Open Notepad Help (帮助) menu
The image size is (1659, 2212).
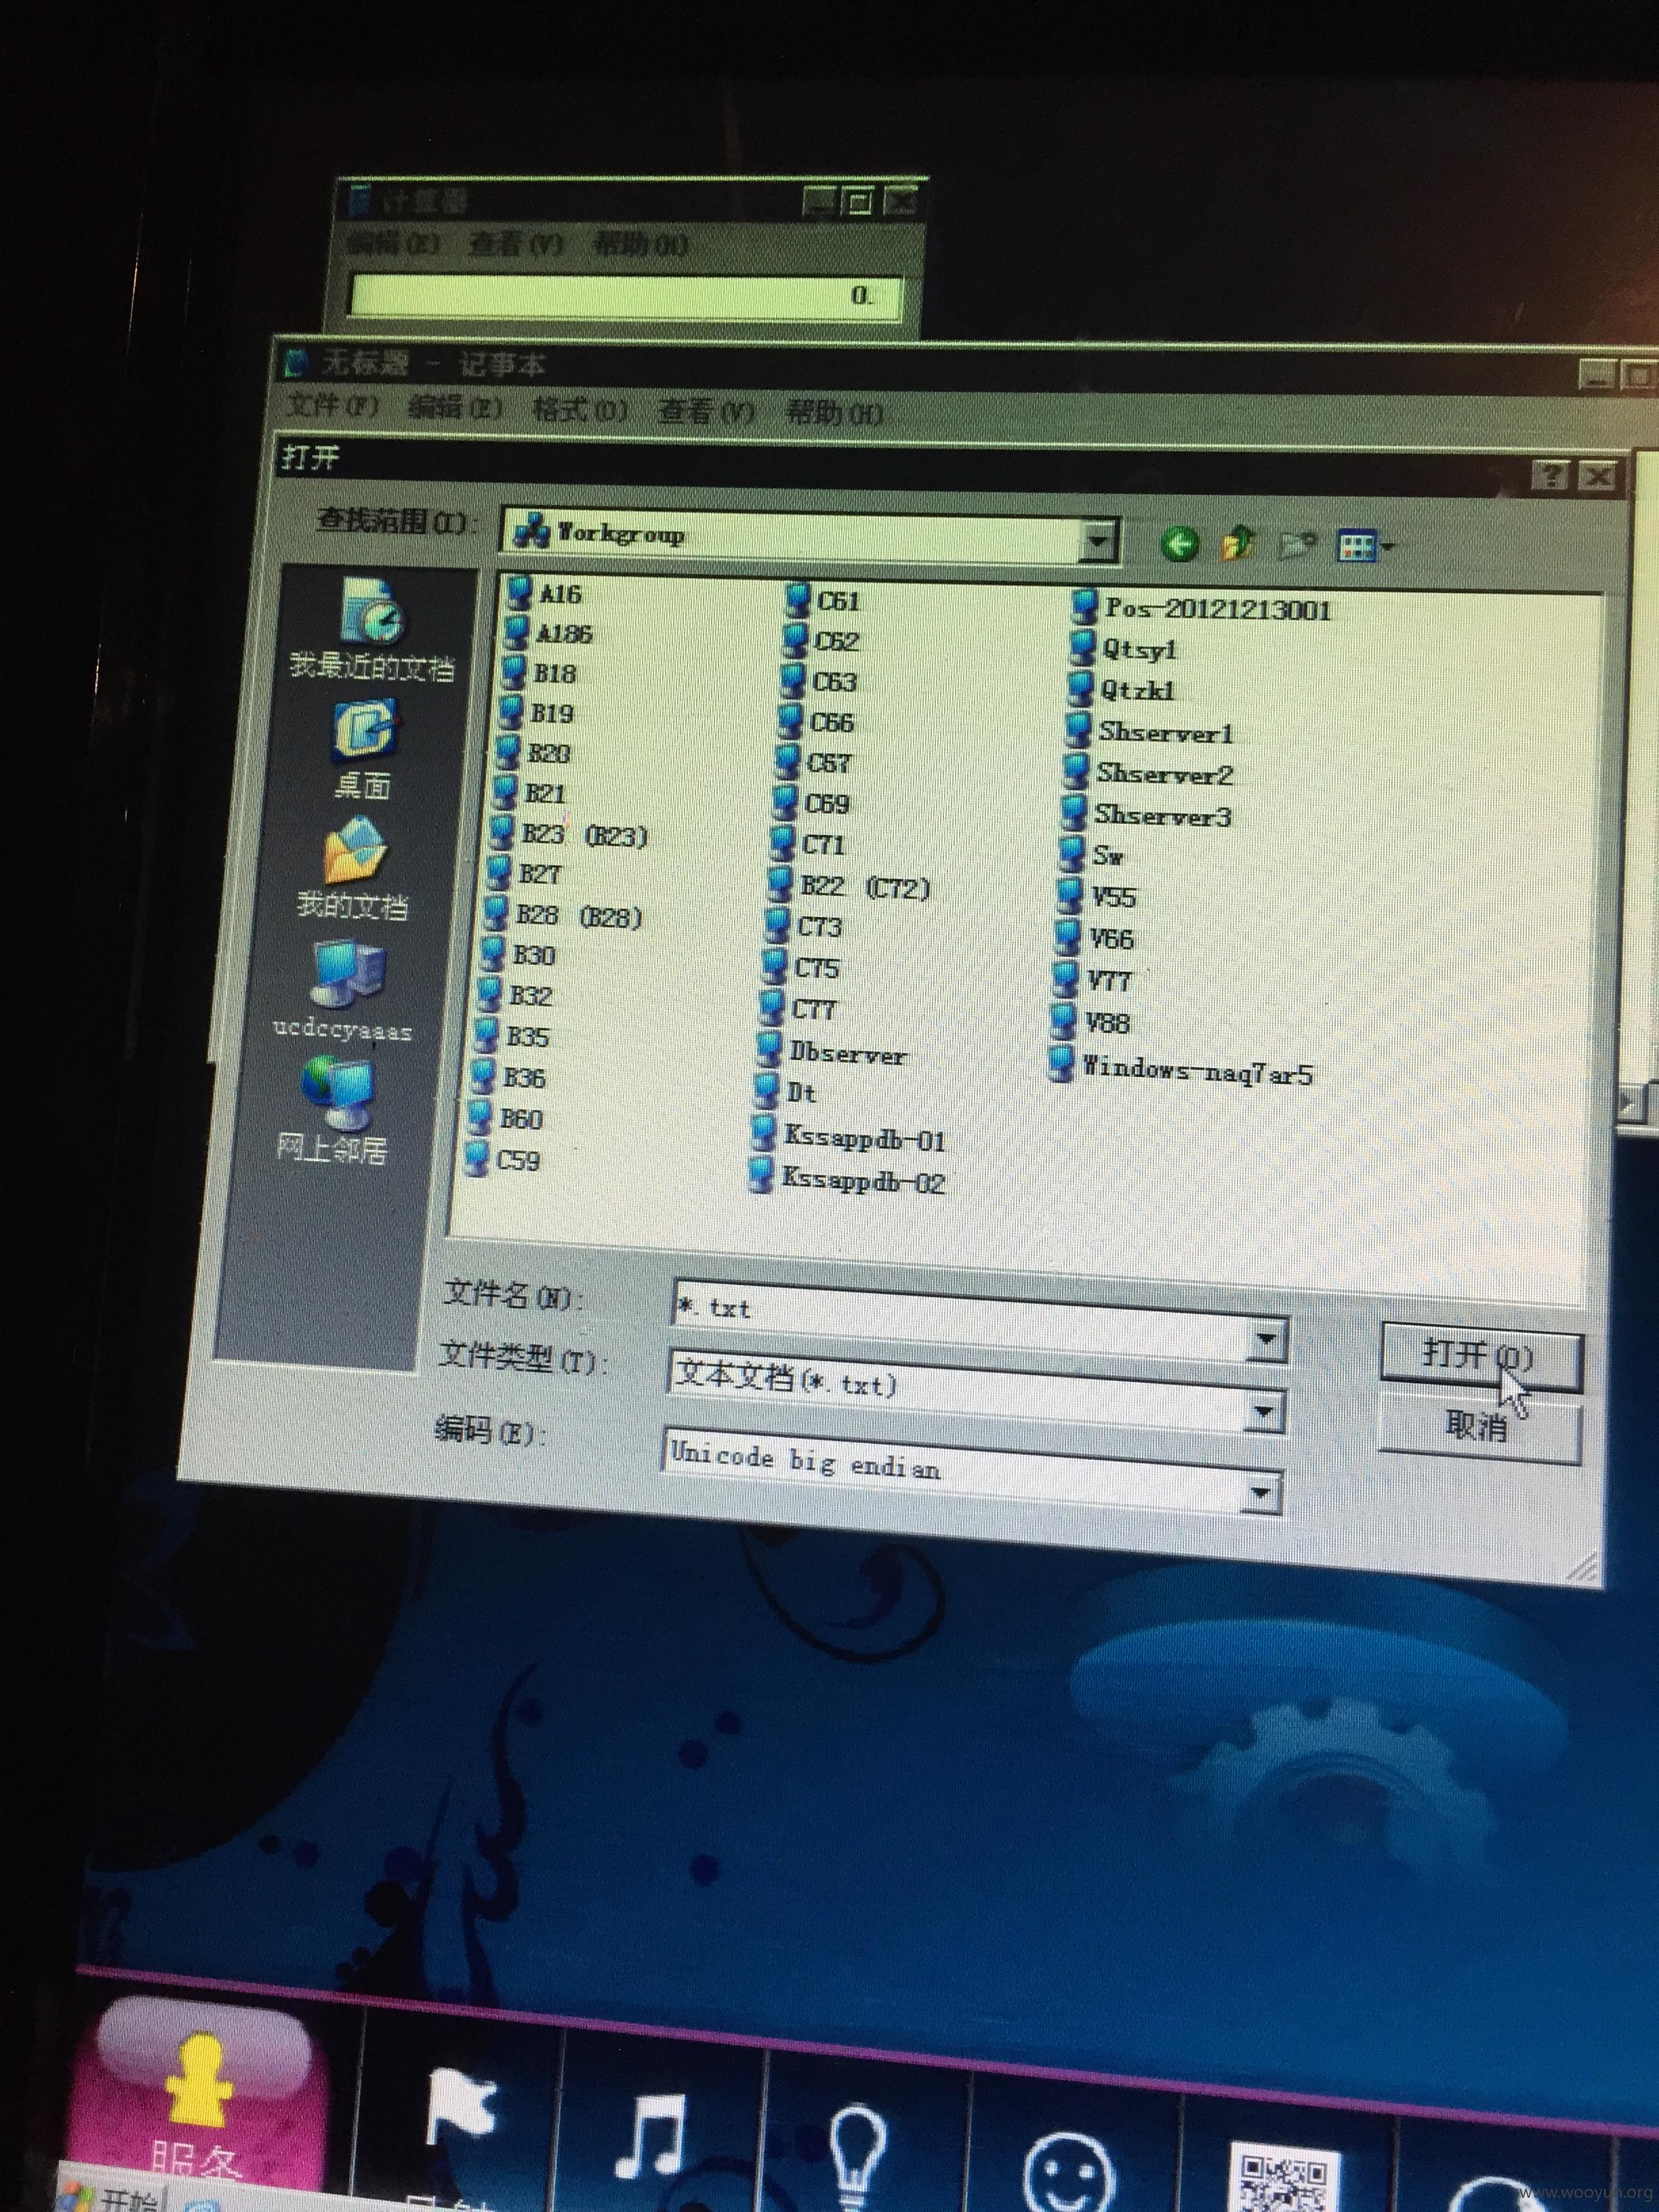tap(835, 412)
